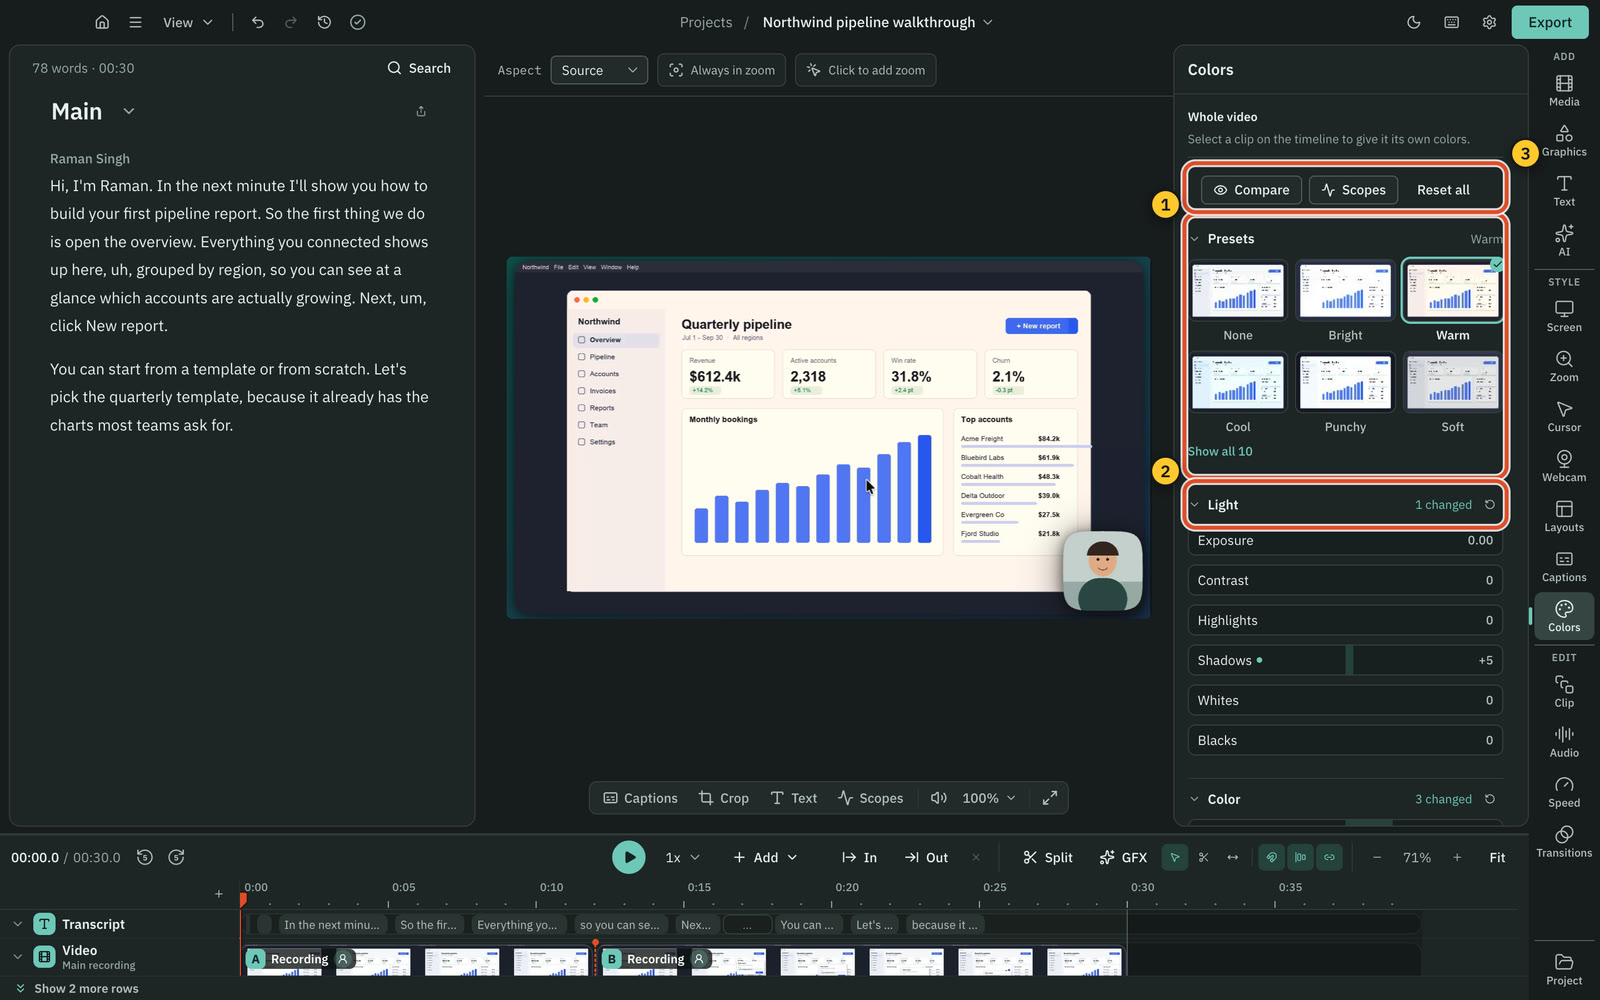Show all 10 presets
The height and width of the screenshot is (1000, 1600).
point(1220,451)
